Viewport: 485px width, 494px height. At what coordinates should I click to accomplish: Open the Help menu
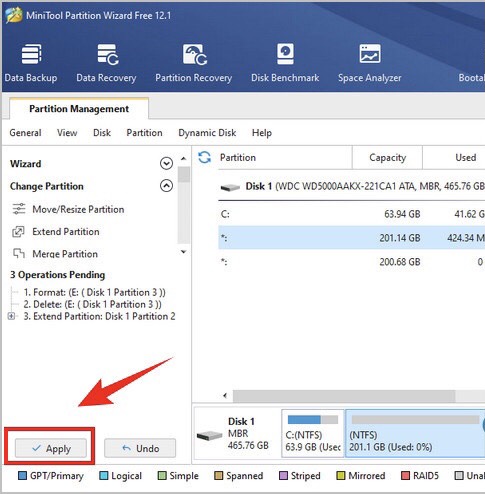click(262, 133)
